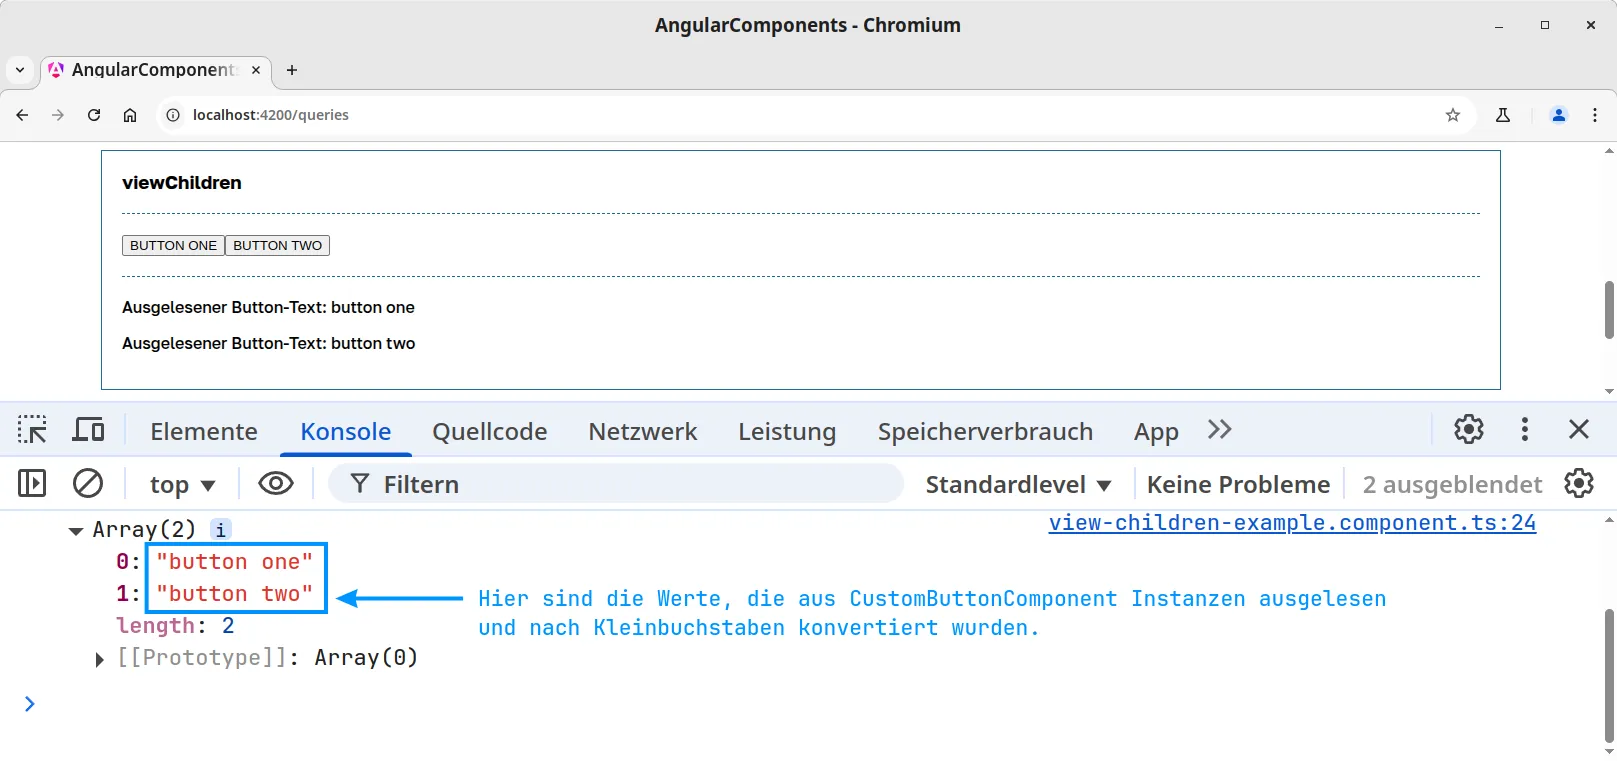Open the Leistung tab
The width and height of the screenshot is (1617, 761).
787,431
